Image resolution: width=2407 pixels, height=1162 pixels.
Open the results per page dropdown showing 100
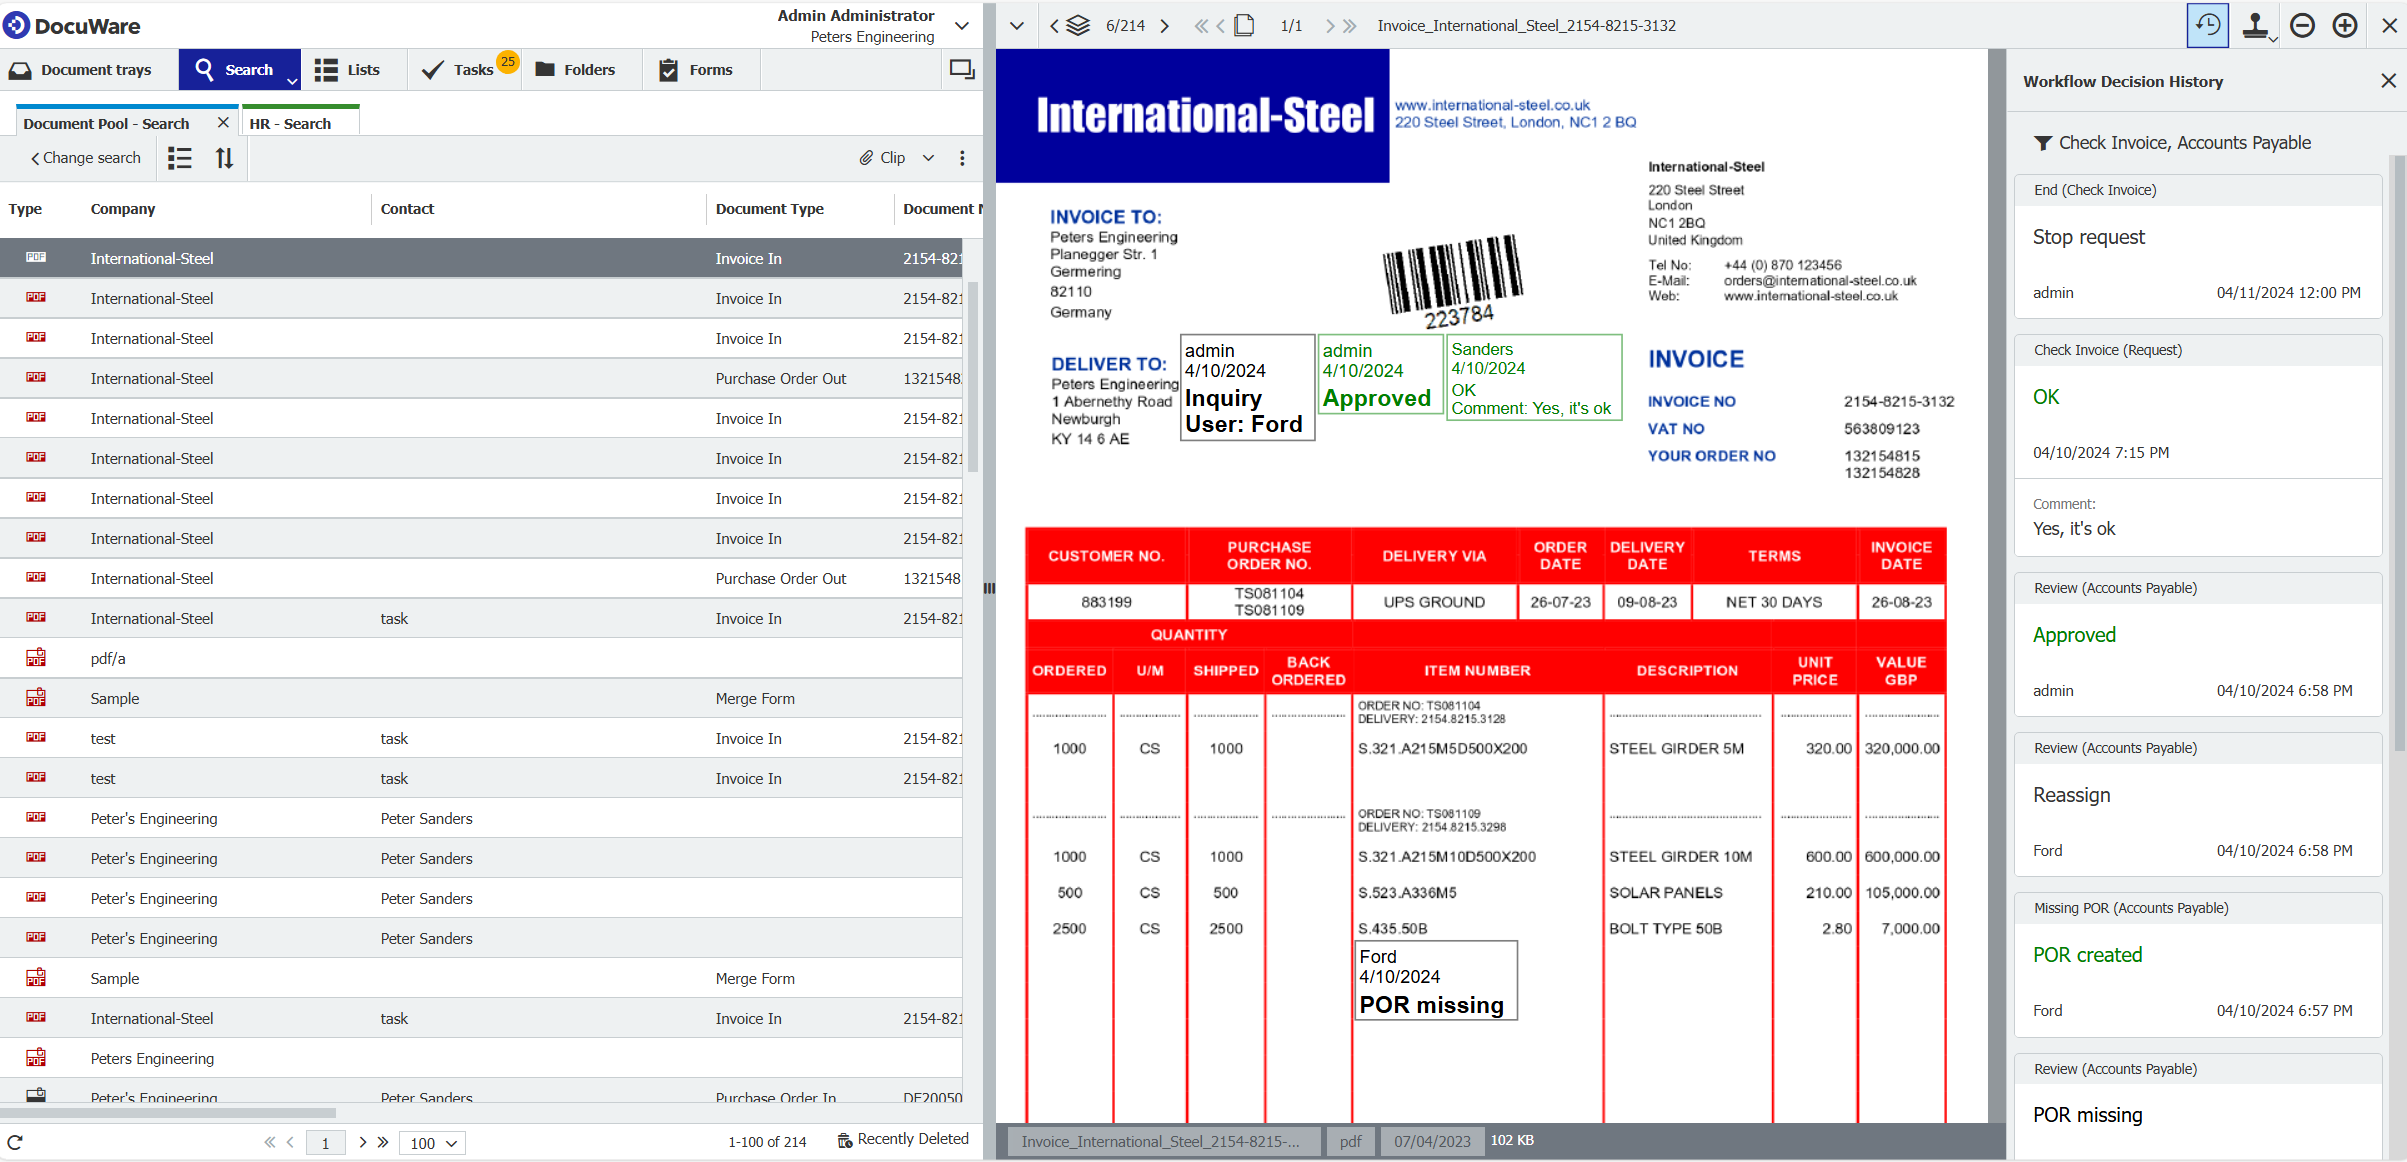pos(432,1142)
